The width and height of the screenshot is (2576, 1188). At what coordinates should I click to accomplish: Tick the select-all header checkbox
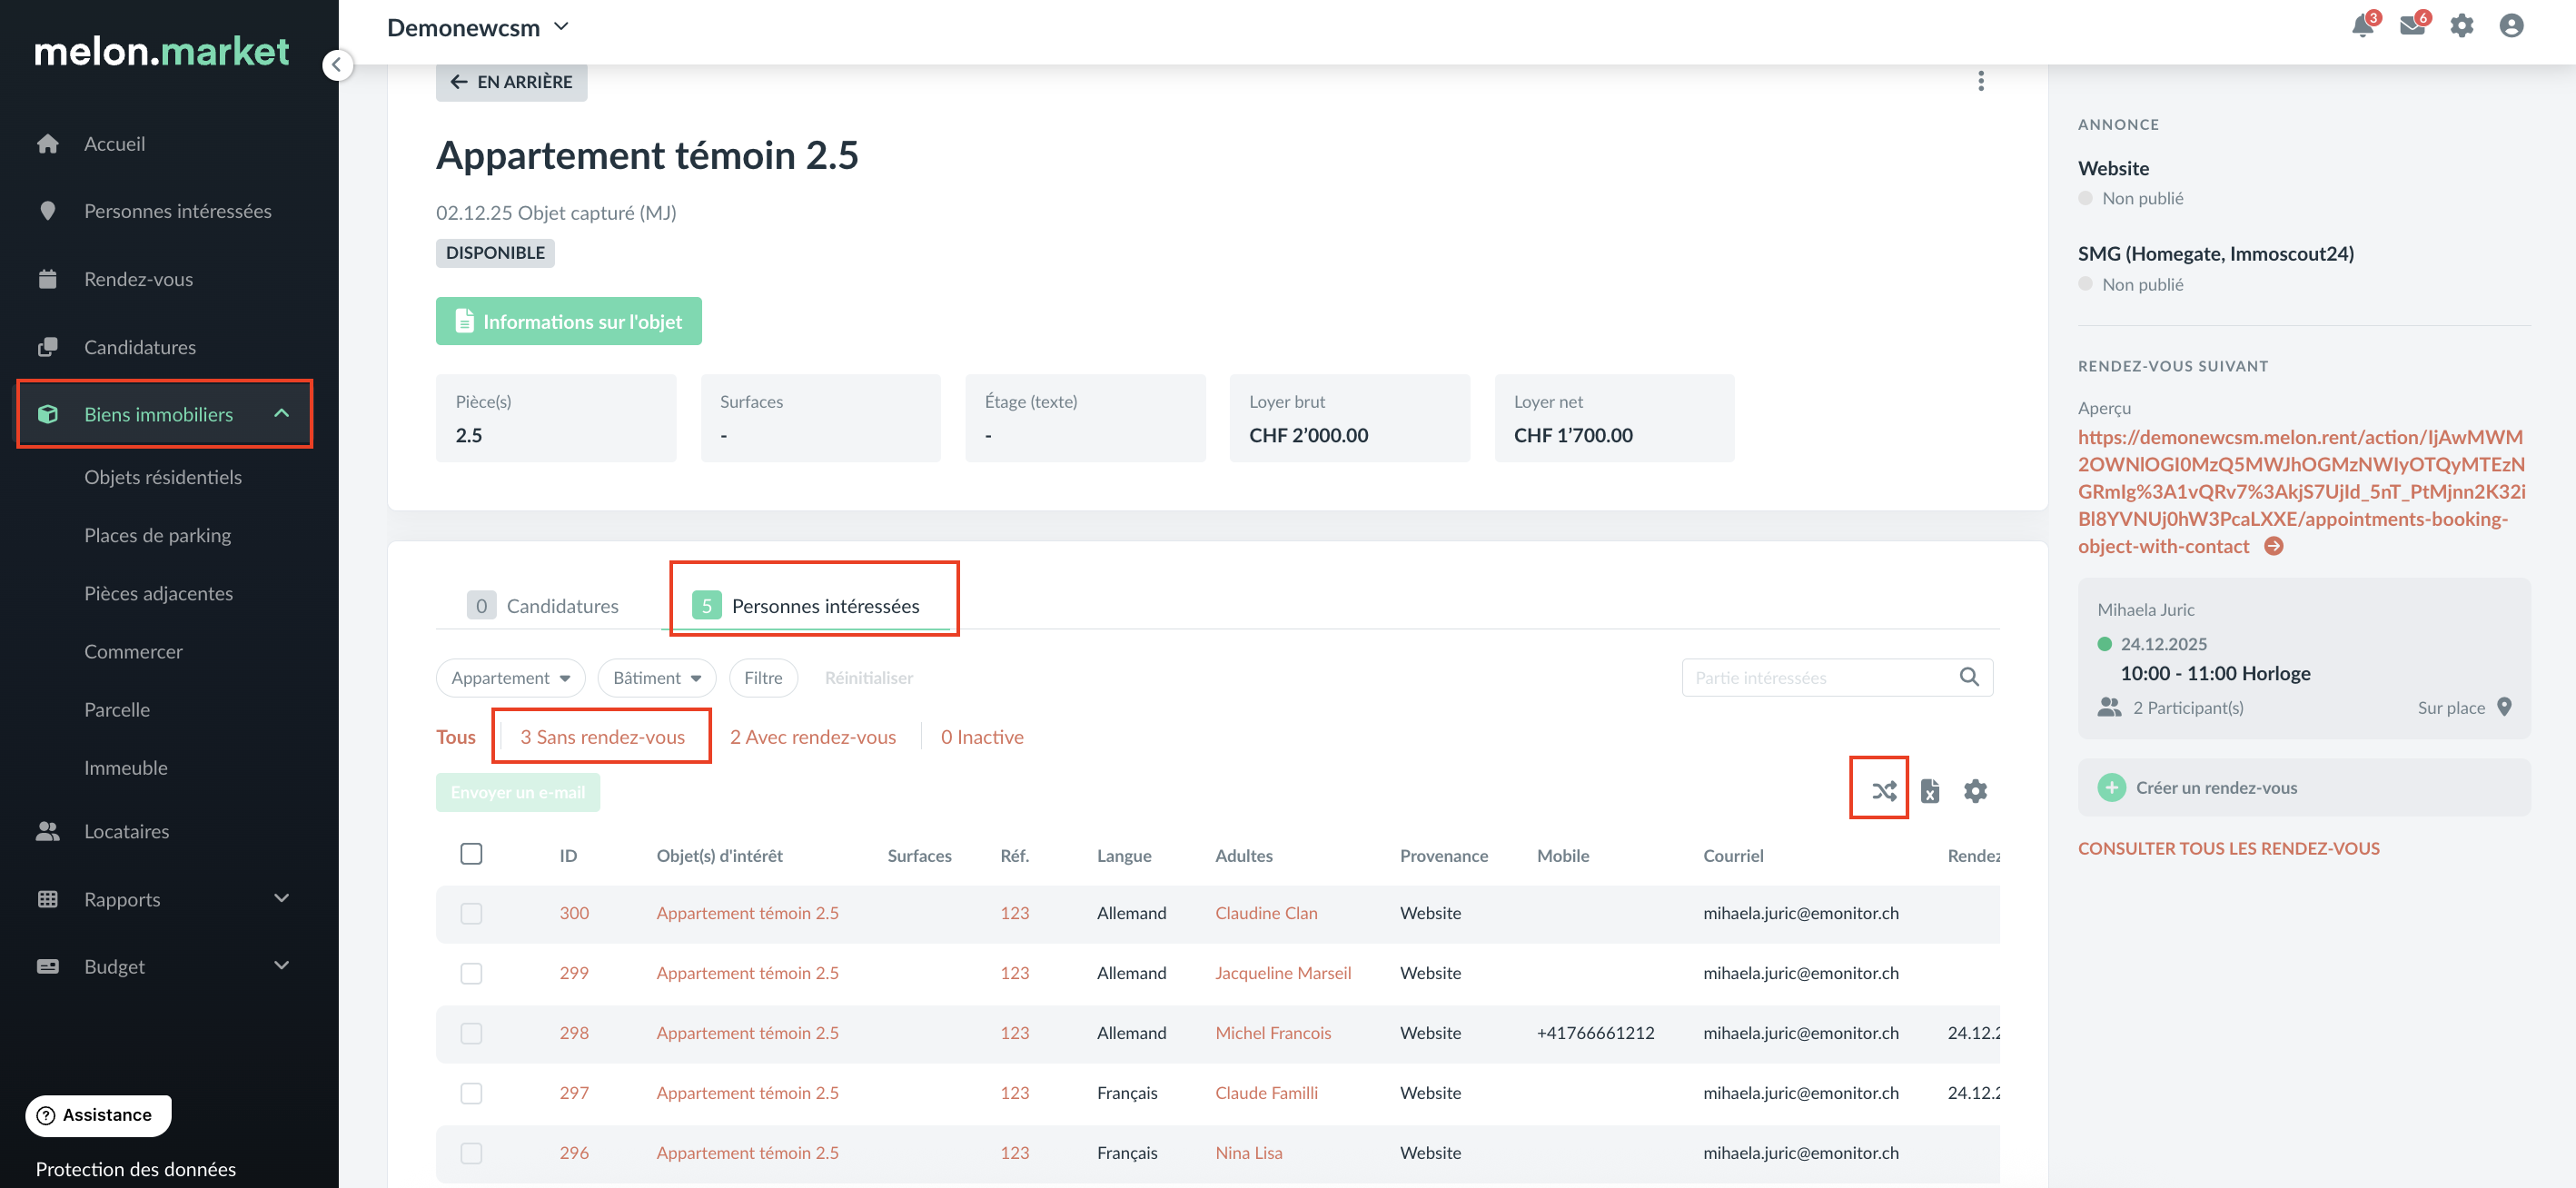point(471,854)
